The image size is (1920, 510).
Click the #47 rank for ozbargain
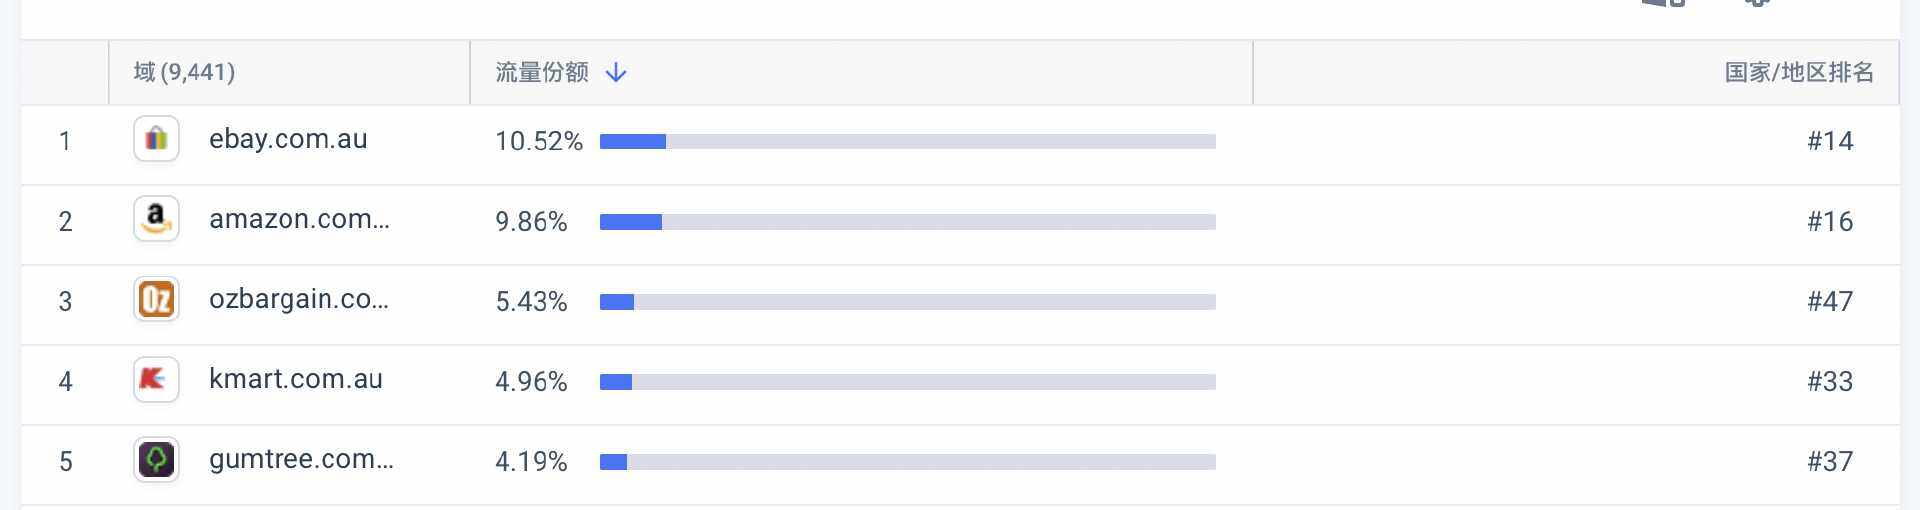[x=1829, y=301]
